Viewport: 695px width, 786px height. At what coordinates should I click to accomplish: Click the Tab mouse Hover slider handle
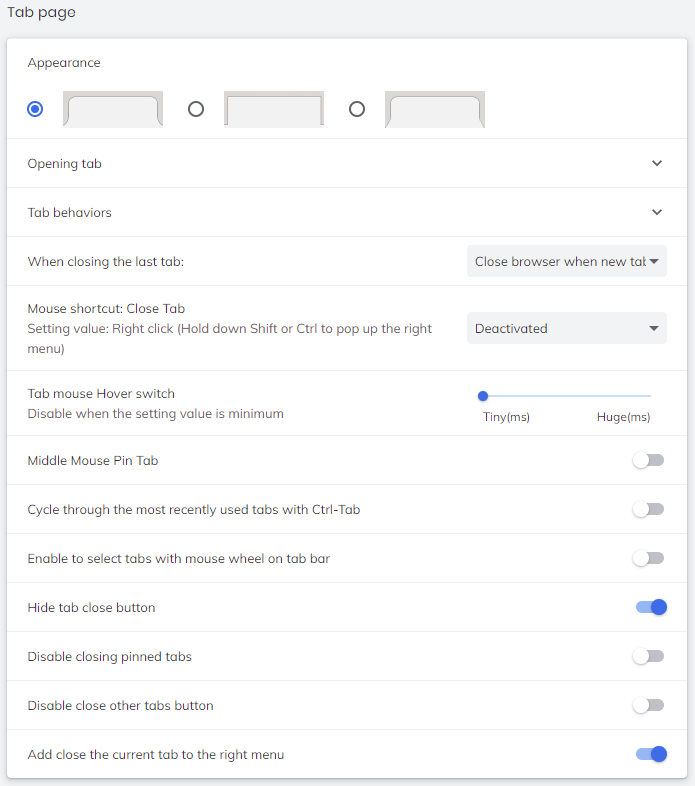(x=483, y=396)
